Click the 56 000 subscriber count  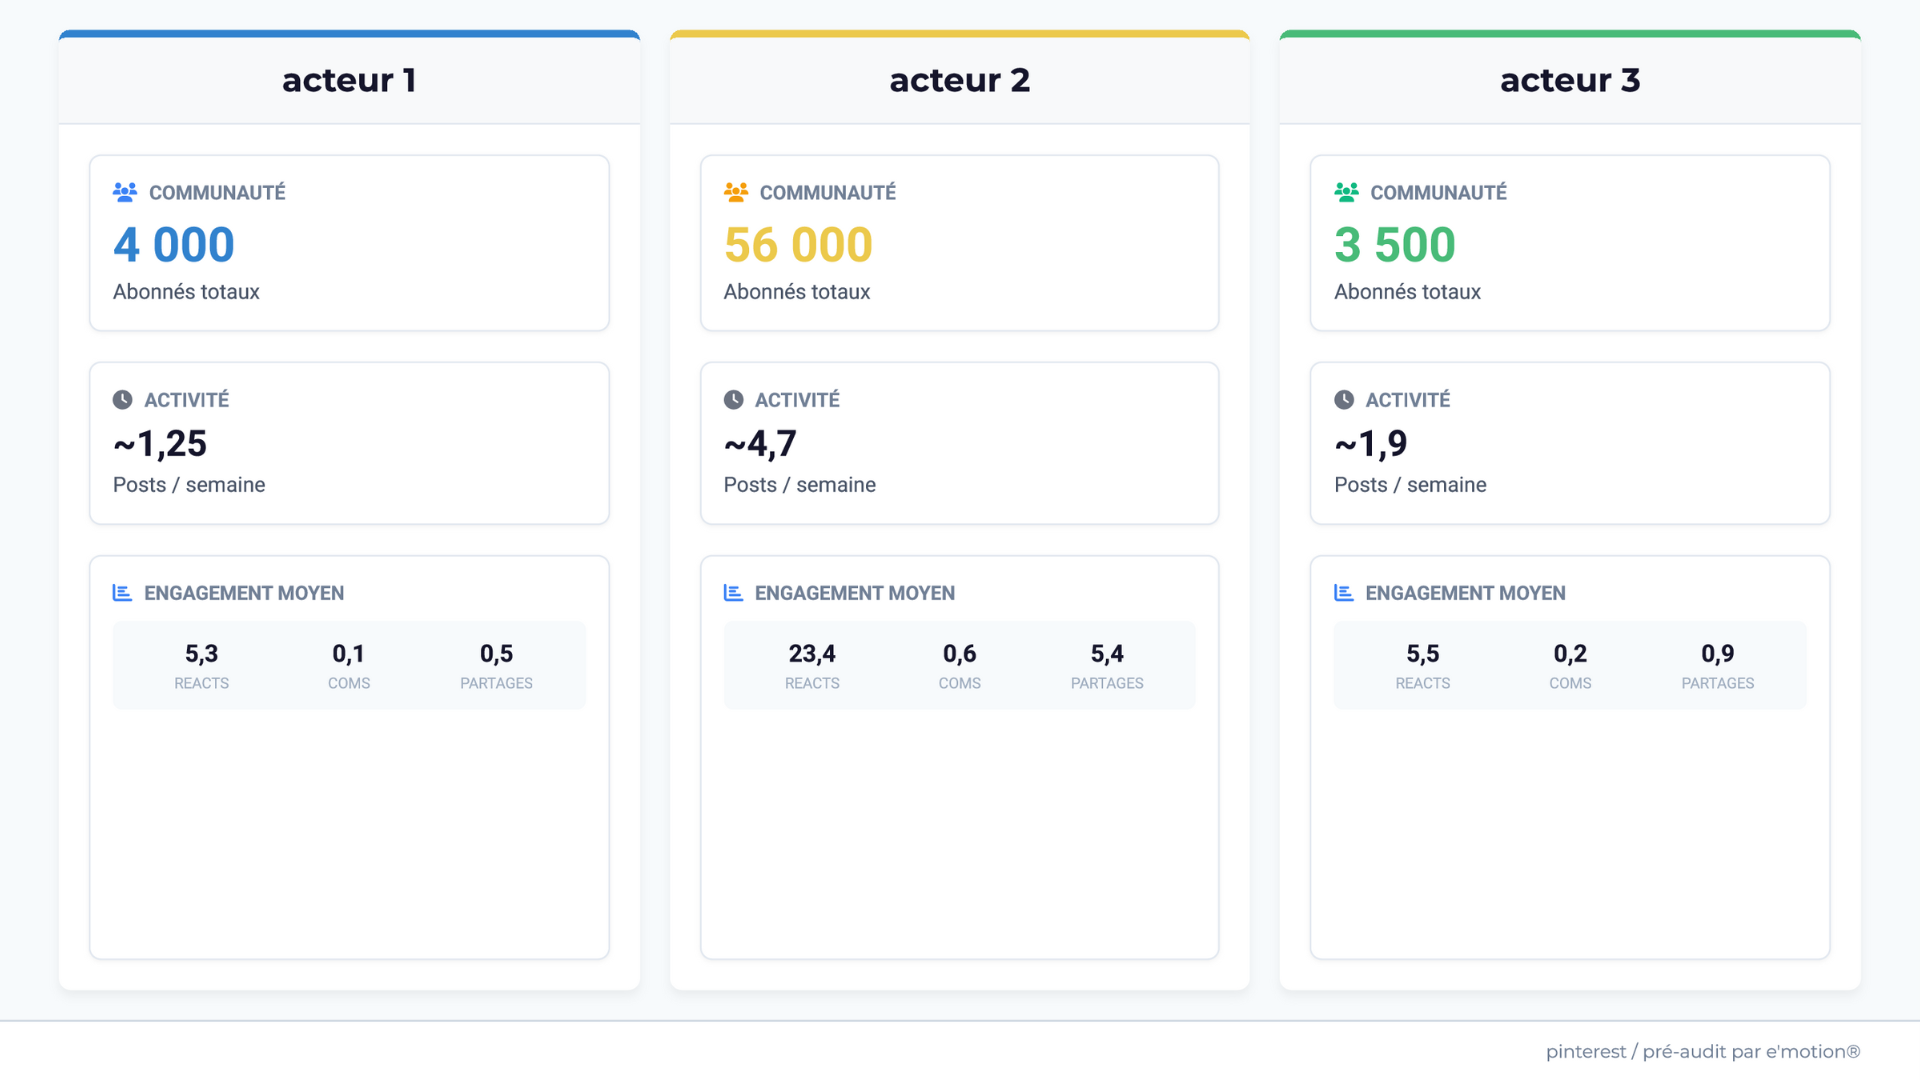pyautogui.click(x=798, y=245)
